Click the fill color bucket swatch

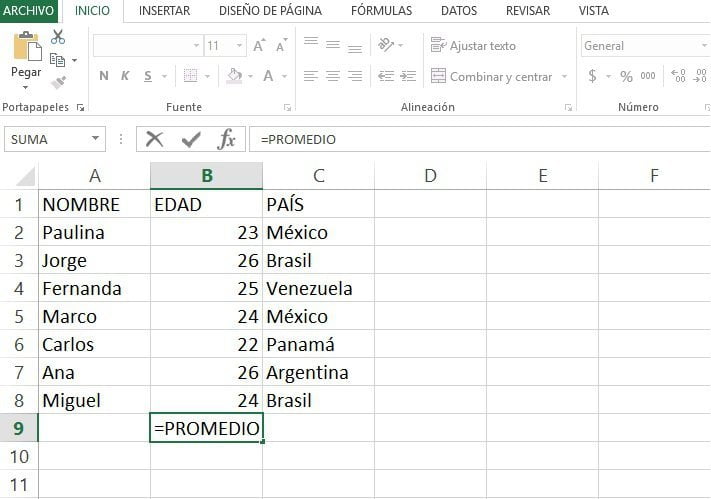[x=234, y=76]
